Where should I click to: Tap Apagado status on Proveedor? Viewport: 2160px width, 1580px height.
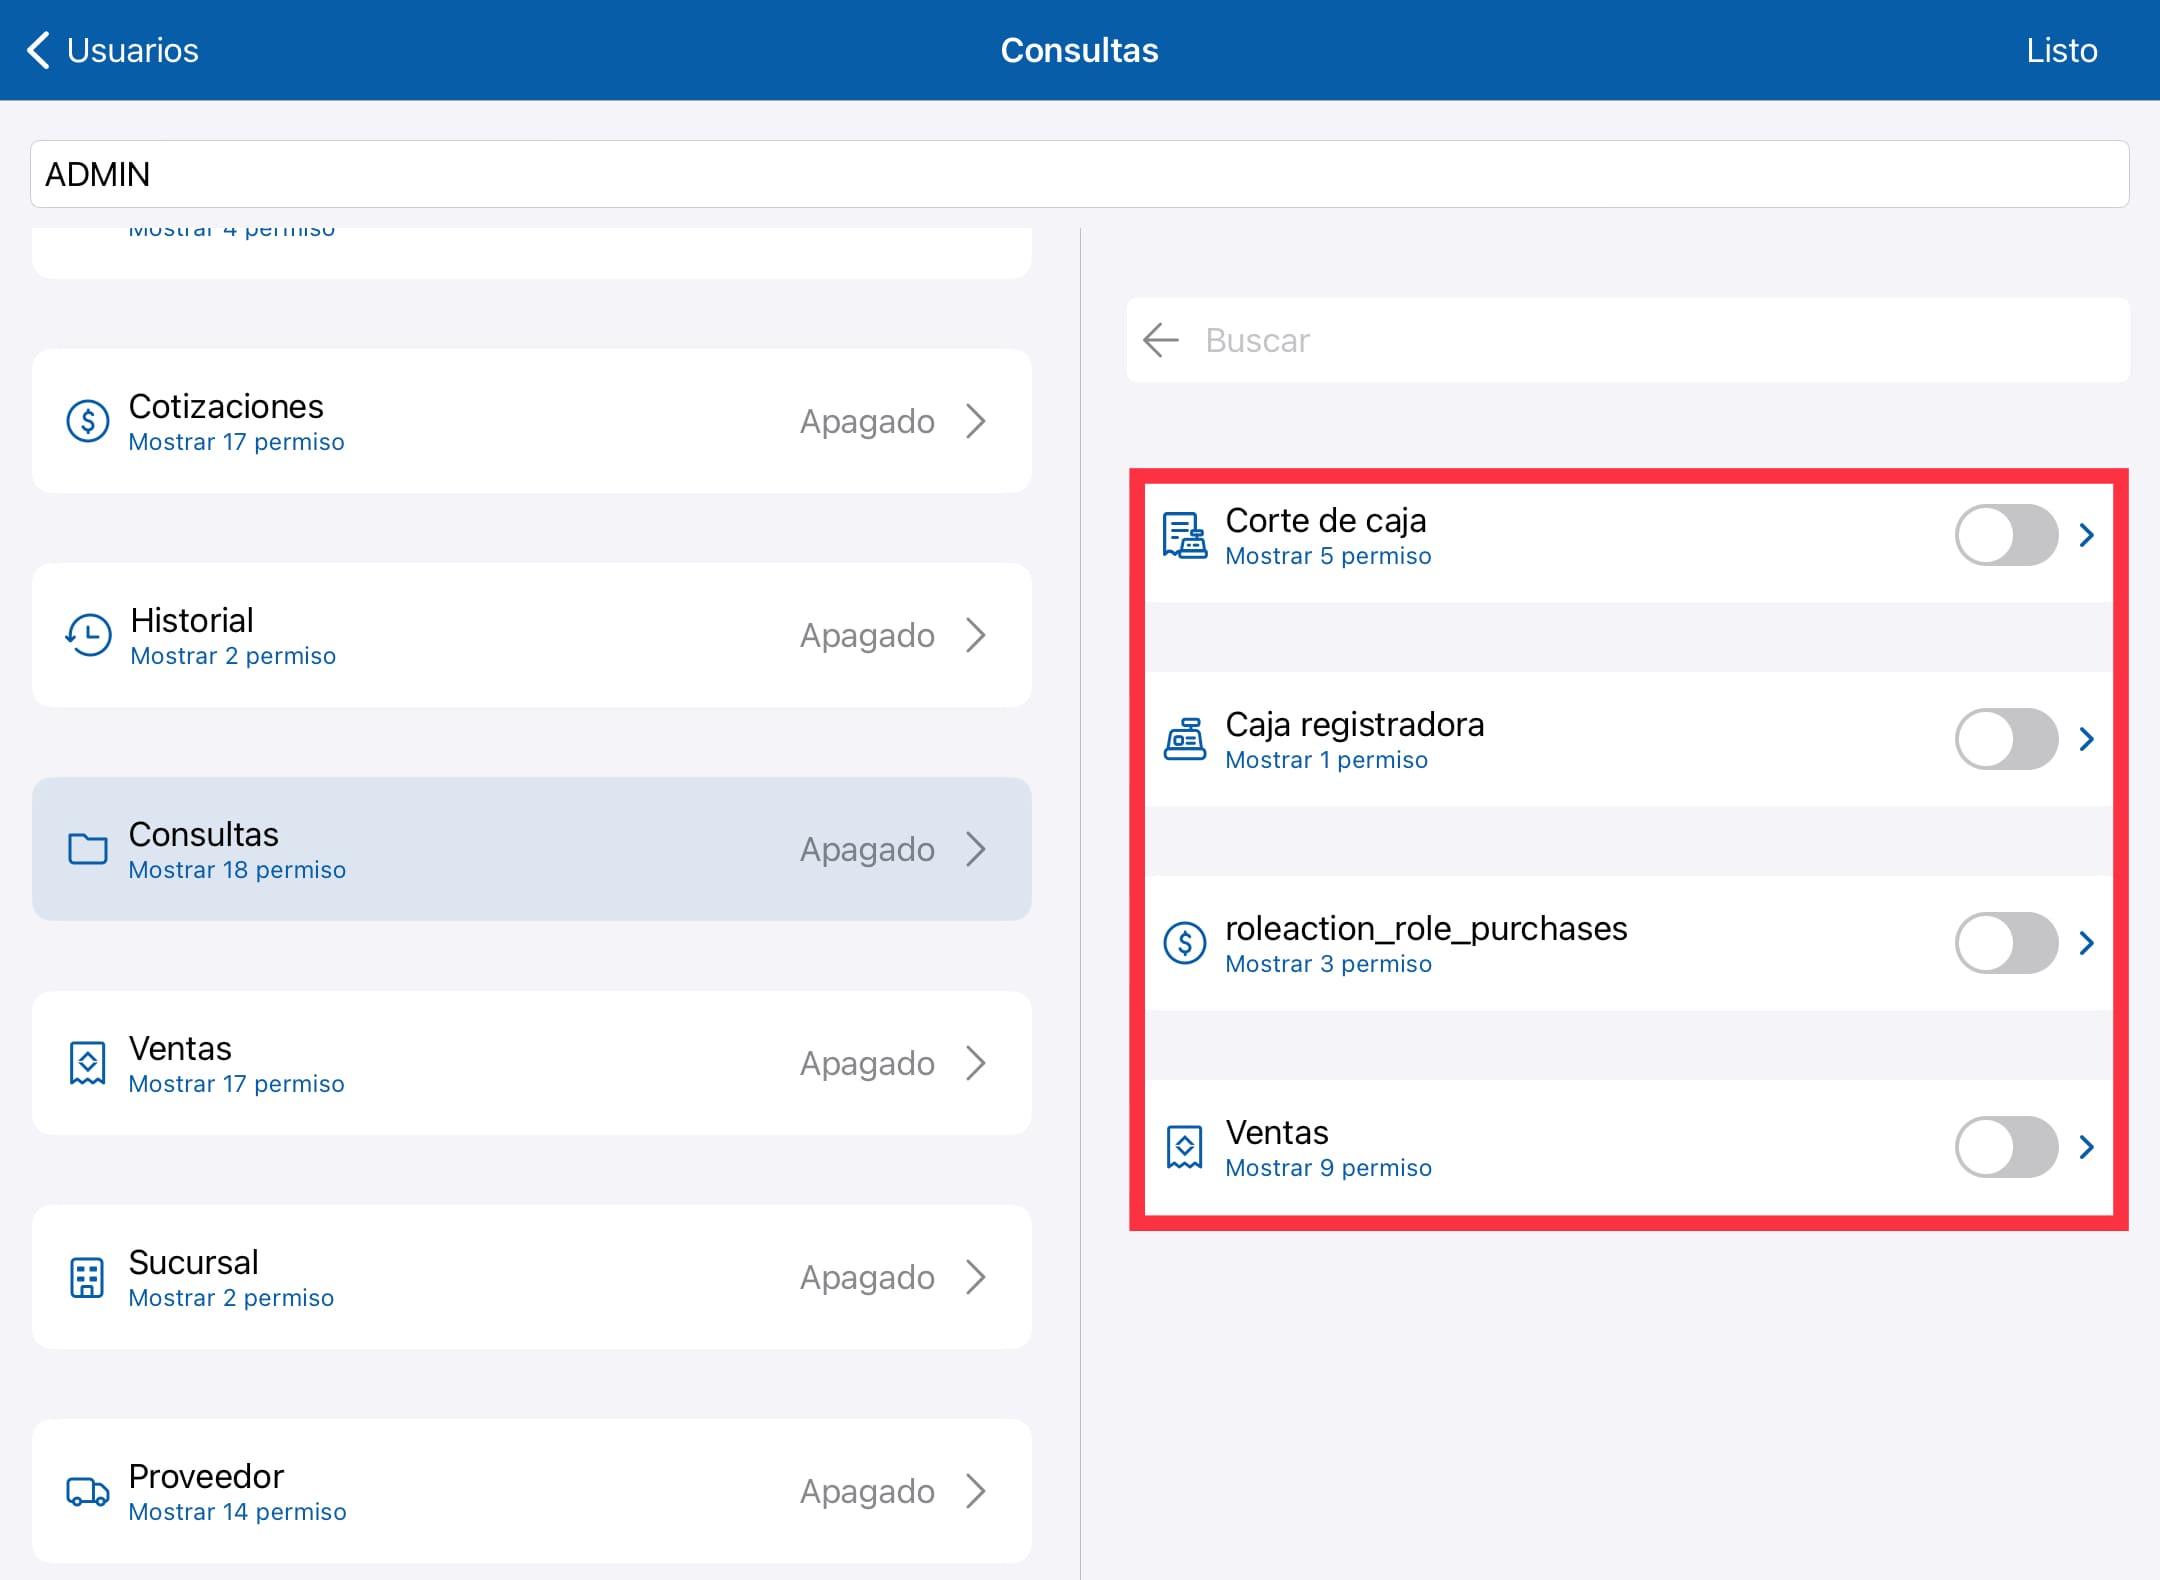[x=867, y=1491]
